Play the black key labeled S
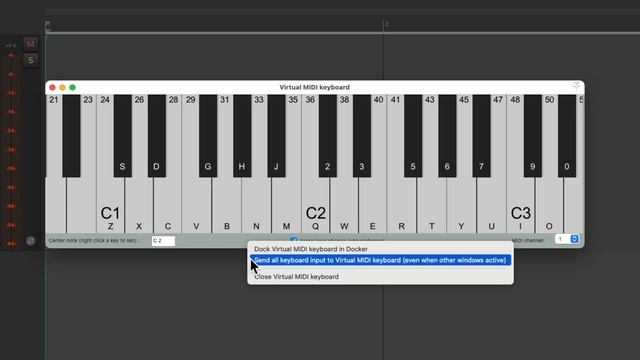Screen dimensions: 640x360 [x=122, y=136]
